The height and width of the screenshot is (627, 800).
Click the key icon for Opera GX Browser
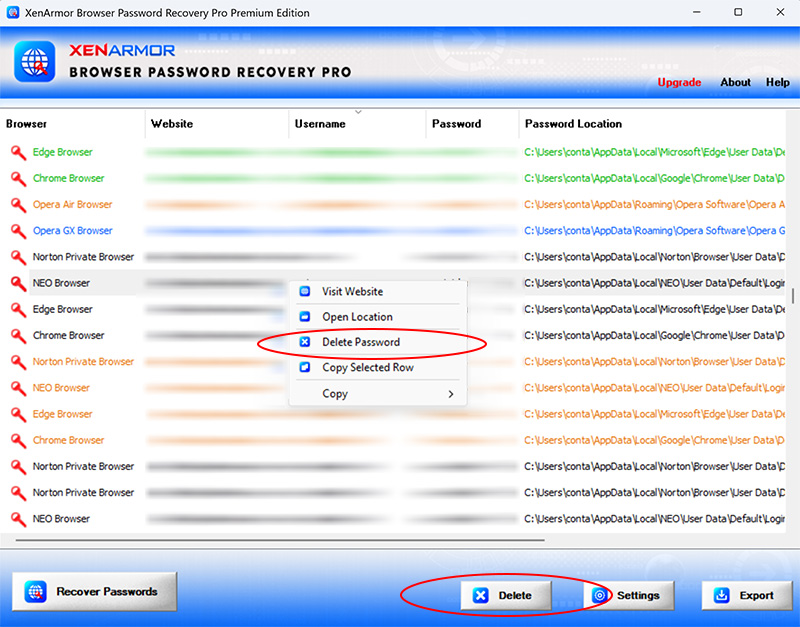[x=17, y=231]
